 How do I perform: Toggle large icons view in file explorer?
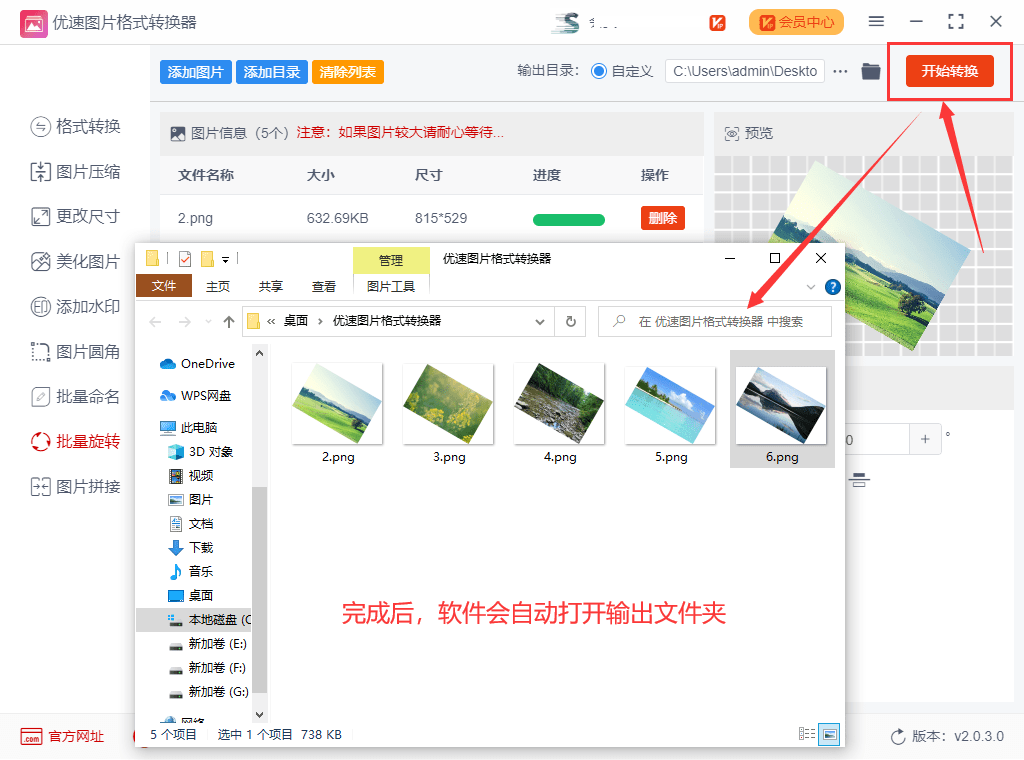tap(829, 733)
